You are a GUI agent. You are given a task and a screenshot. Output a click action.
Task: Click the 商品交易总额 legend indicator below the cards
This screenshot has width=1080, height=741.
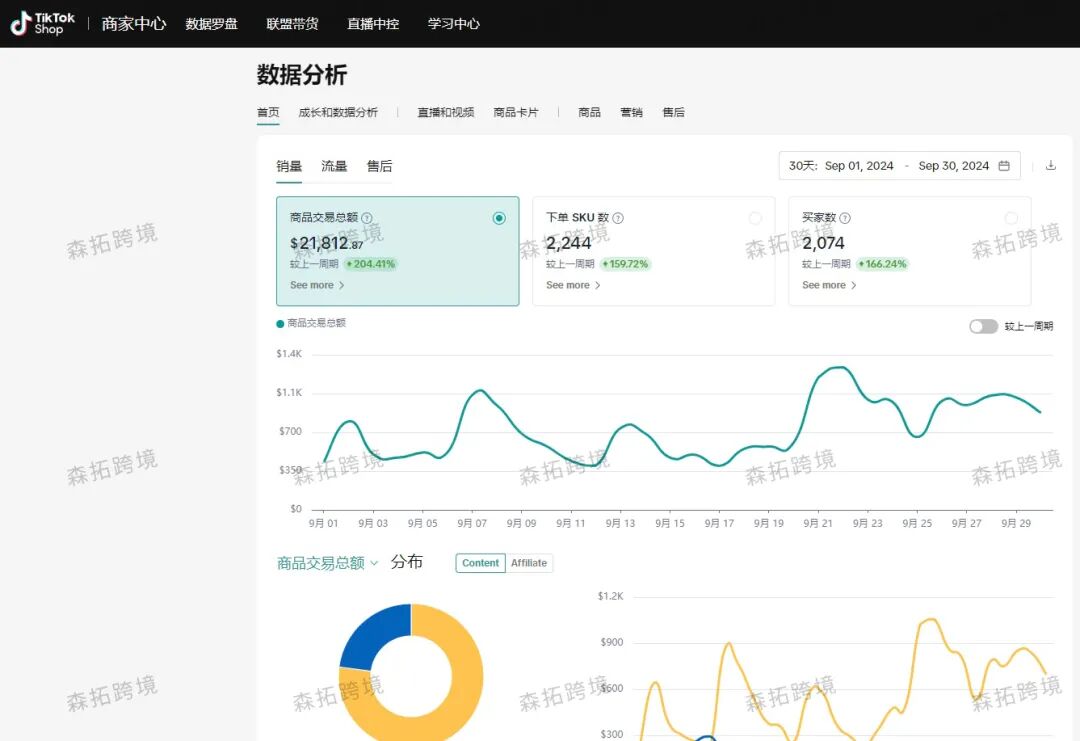click(281, 323)
